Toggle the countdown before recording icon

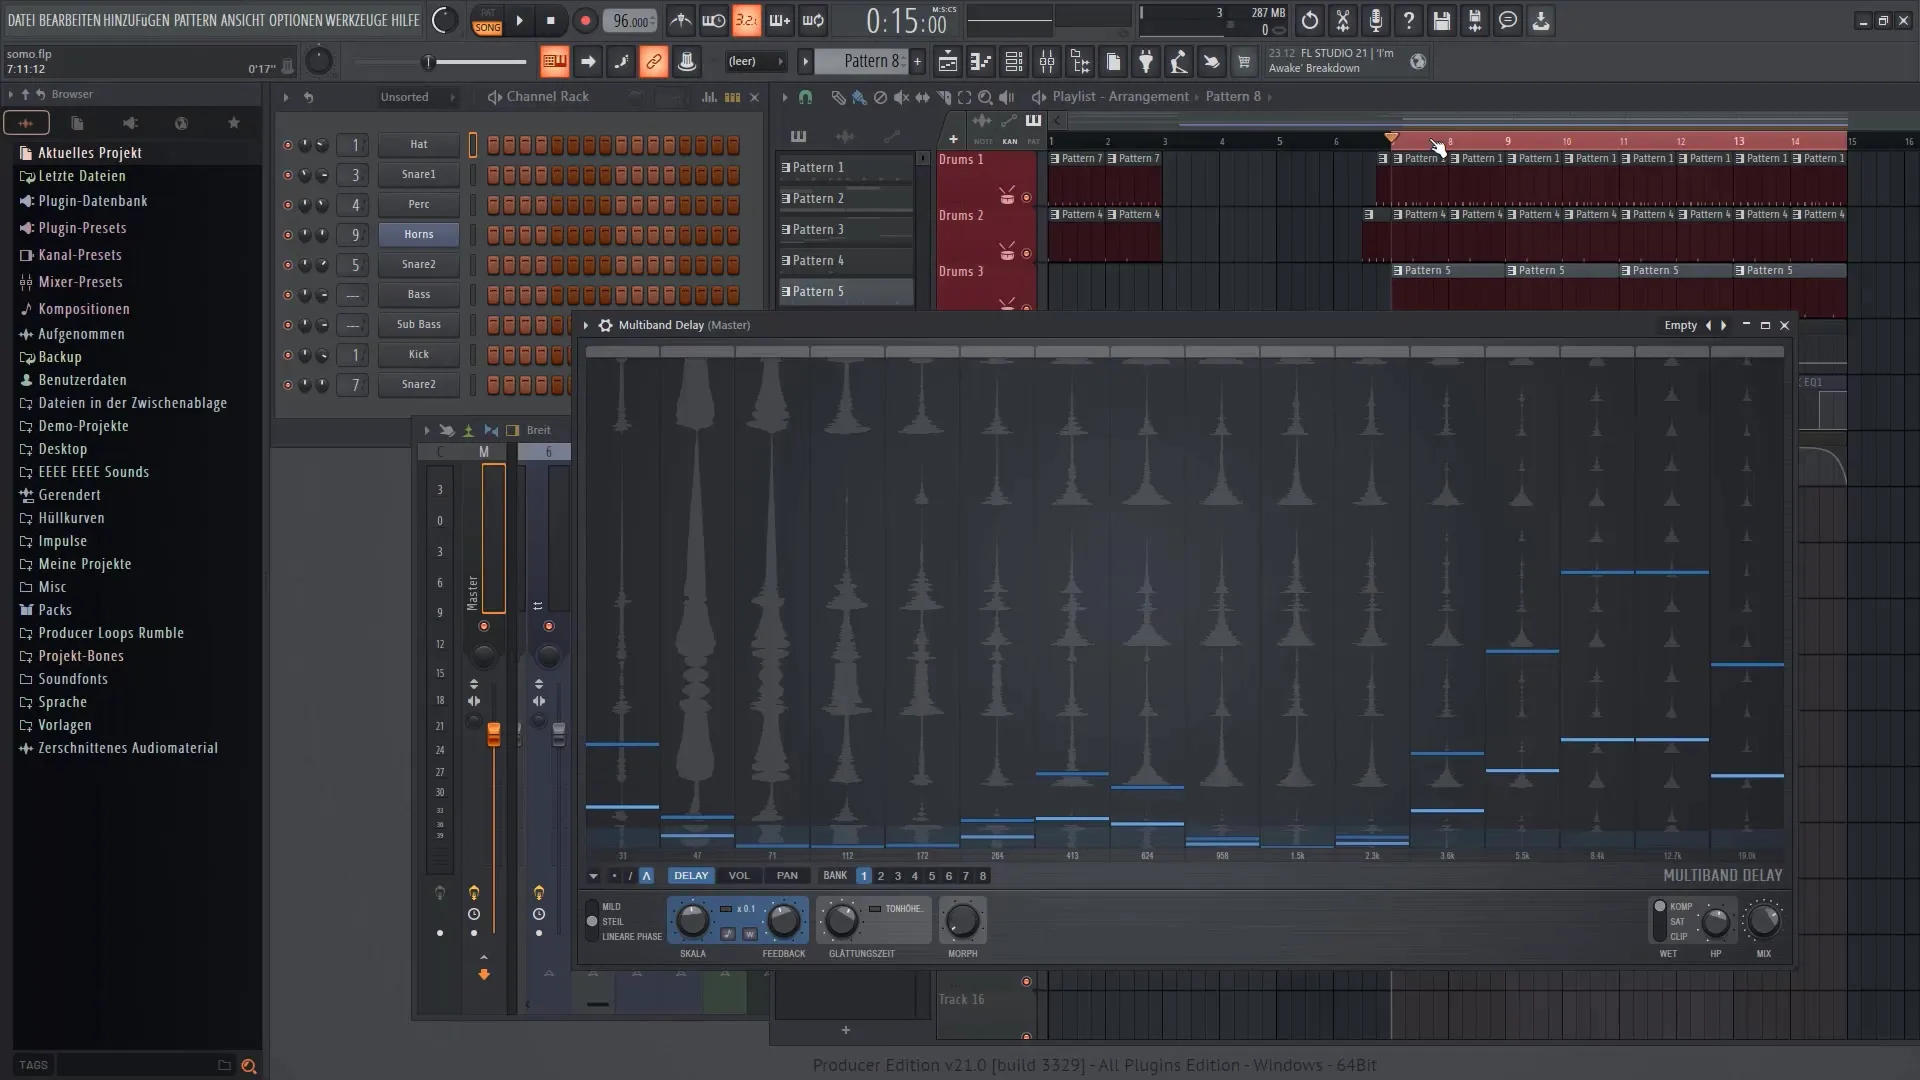click(746, 20)
